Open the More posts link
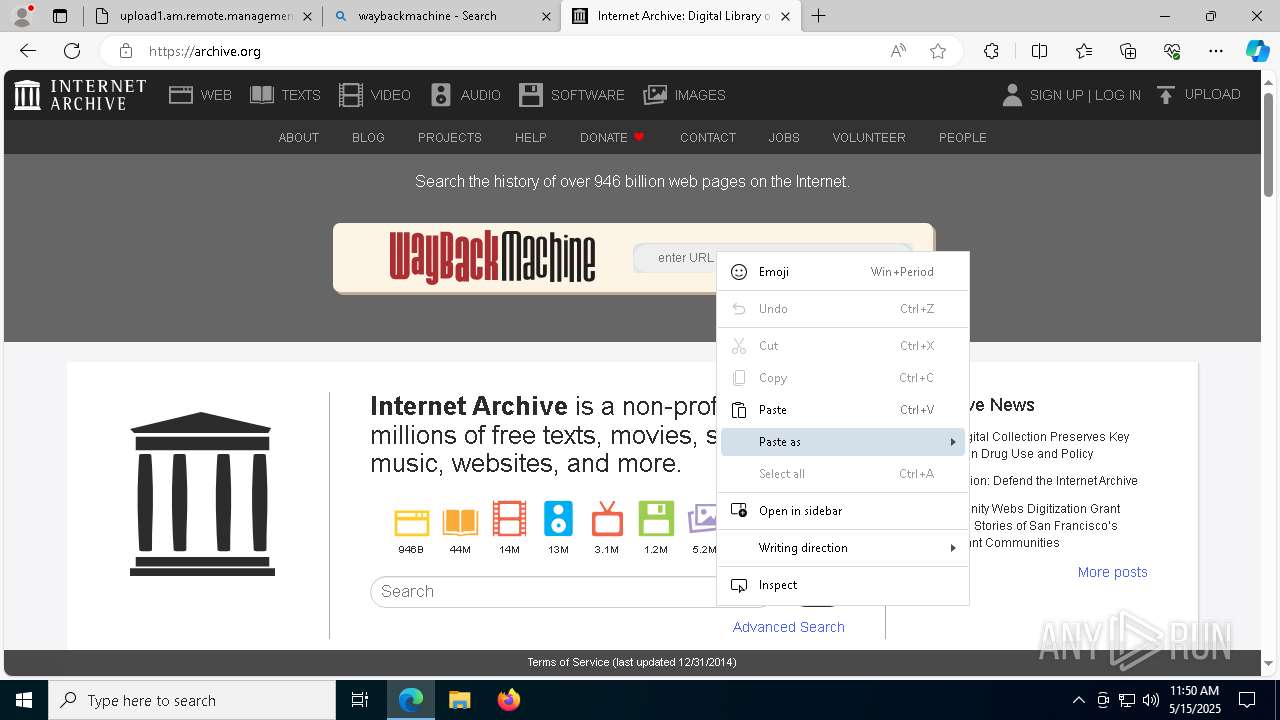 pyautogui.click(x=1113, y=572)
